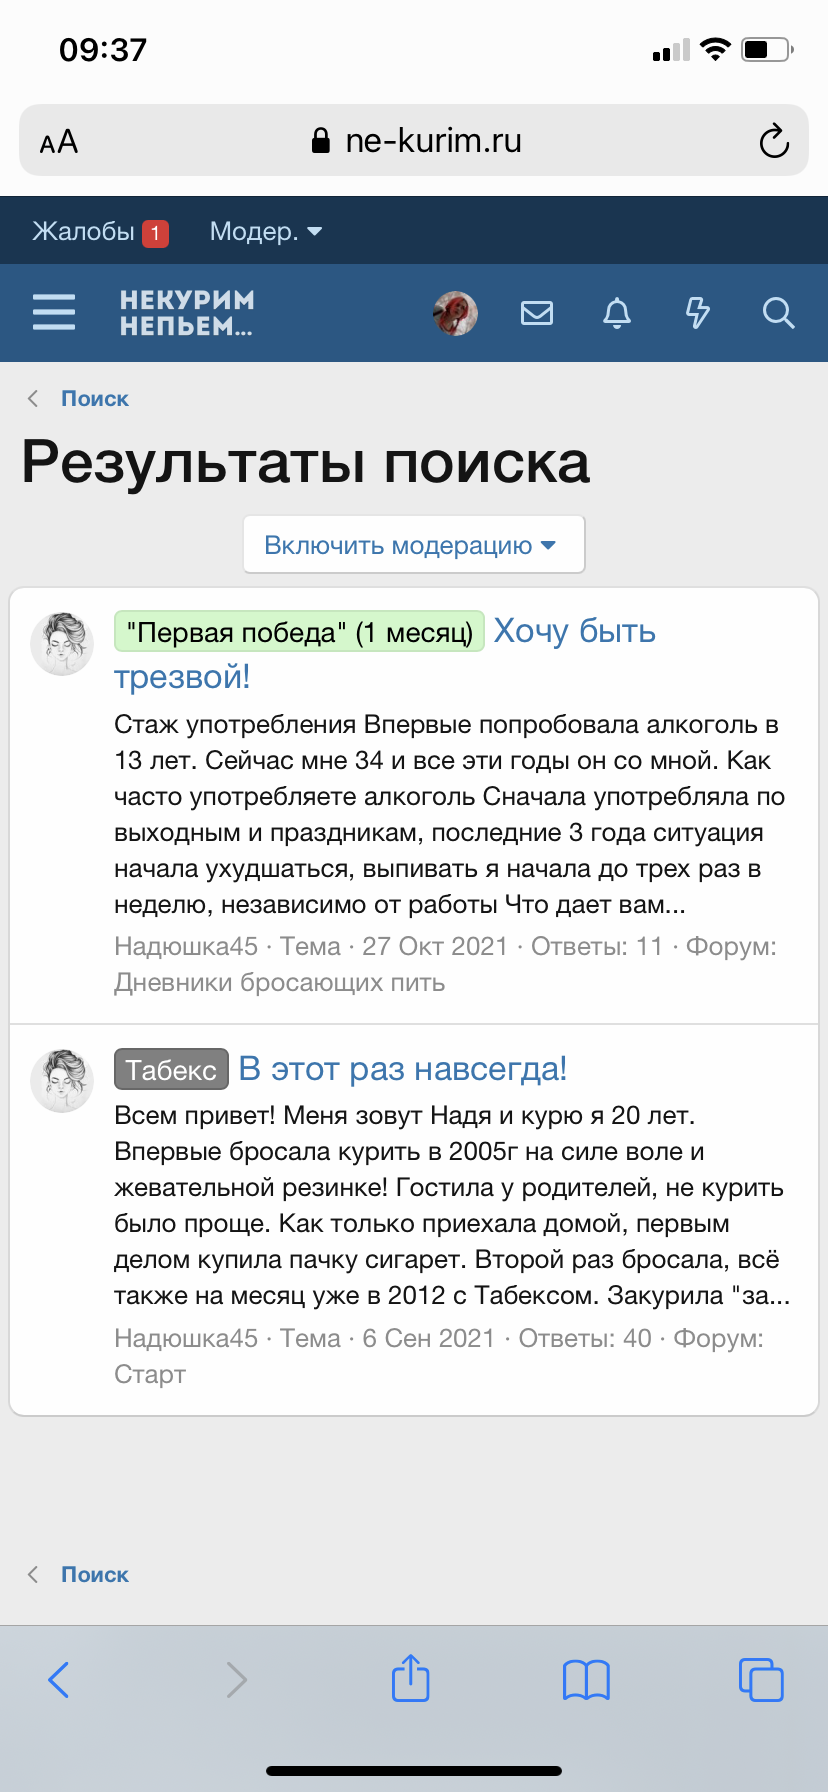This screenshot has height=1792, width=828.
Task: Open the AA text size menu
Action: [59, 141]
